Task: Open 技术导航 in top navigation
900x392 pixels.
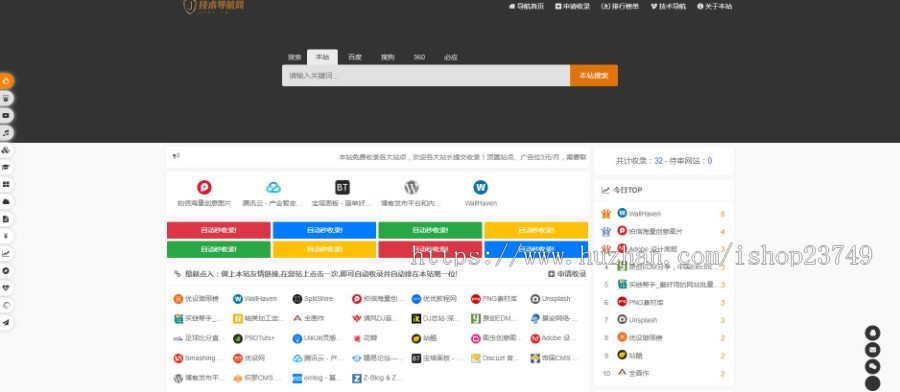Action: (668, 6)
